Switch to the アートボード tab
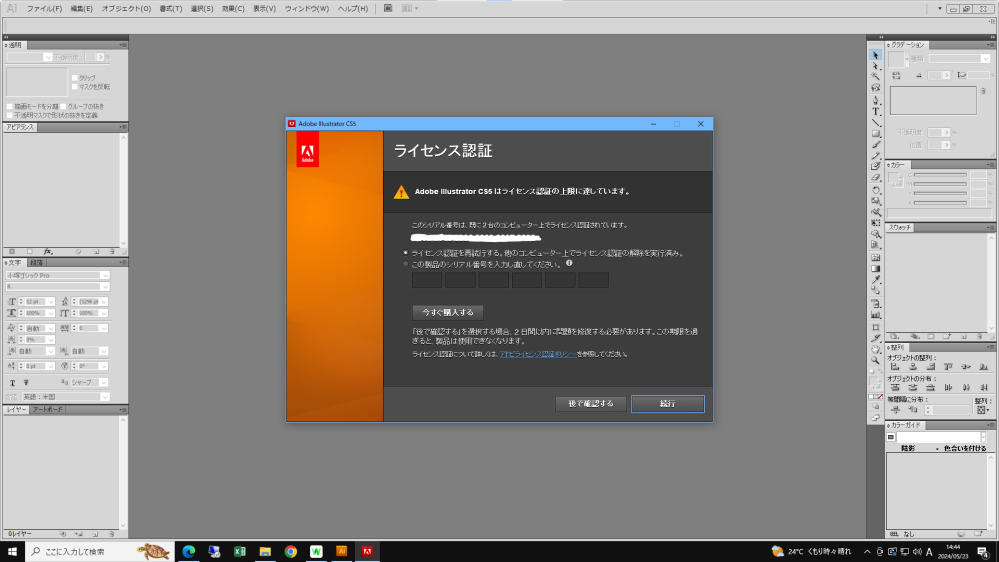Screen dimensions: 999x562 48,410
